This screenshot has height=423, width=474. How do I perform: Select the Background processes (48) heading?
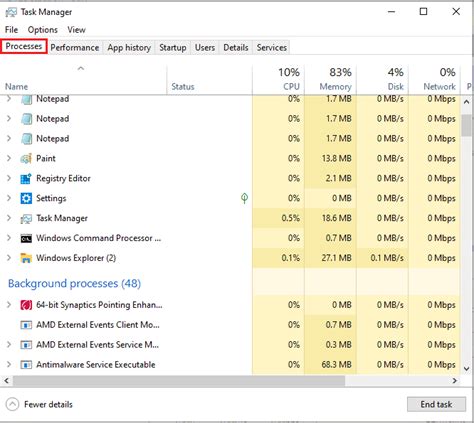pos(74,284)
